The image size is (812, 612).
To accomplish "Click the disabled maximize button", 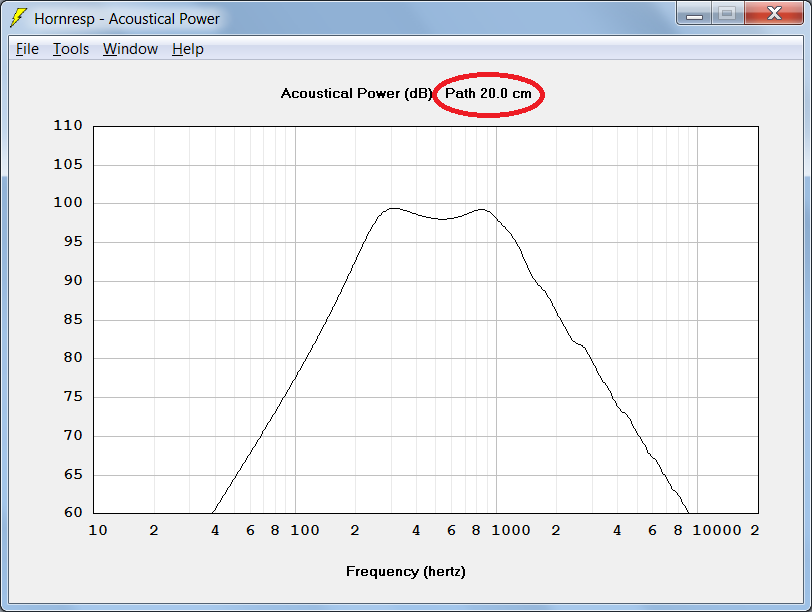I will click(x=728, y=14).
